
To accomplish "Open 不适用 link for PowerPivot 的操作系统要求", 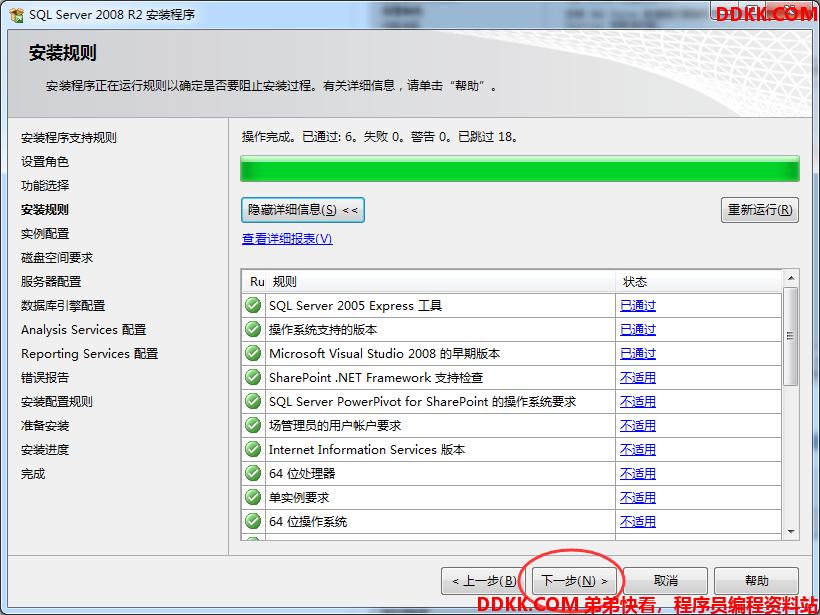I will (x=637, y=402).
